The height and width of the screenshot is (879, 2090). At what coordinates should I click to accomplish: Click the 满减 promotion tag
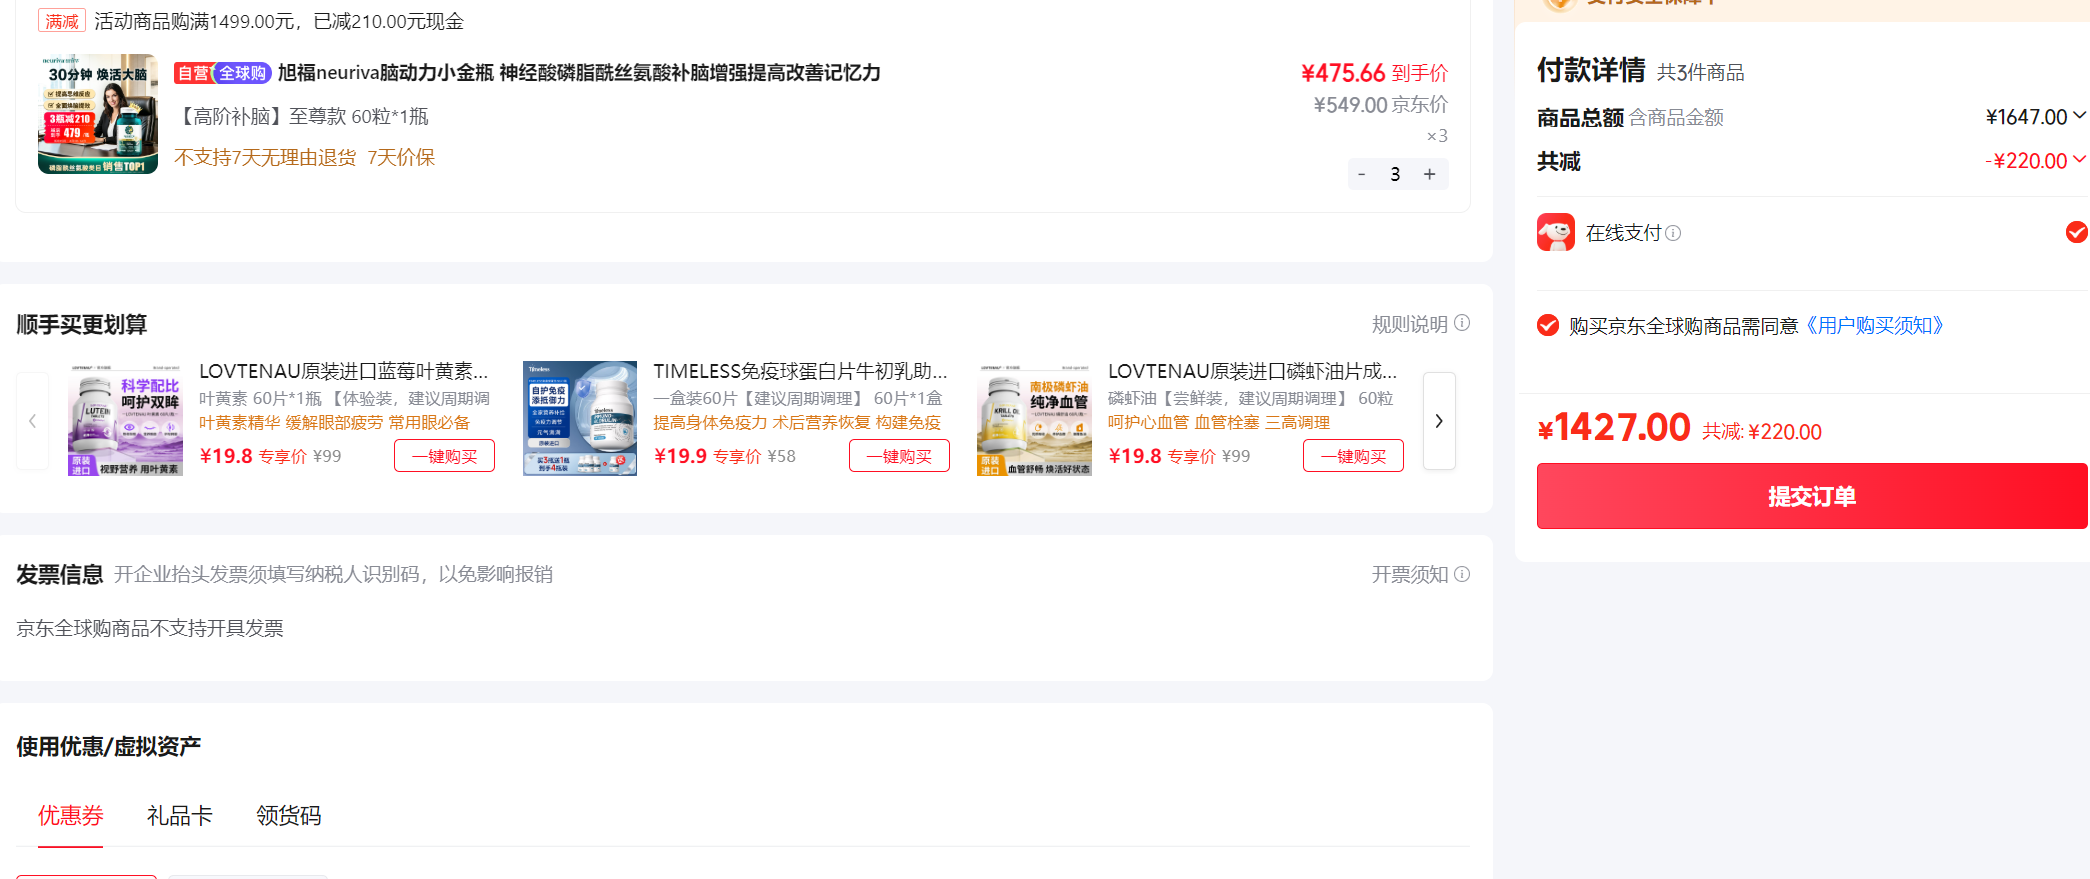coord(61,21)
